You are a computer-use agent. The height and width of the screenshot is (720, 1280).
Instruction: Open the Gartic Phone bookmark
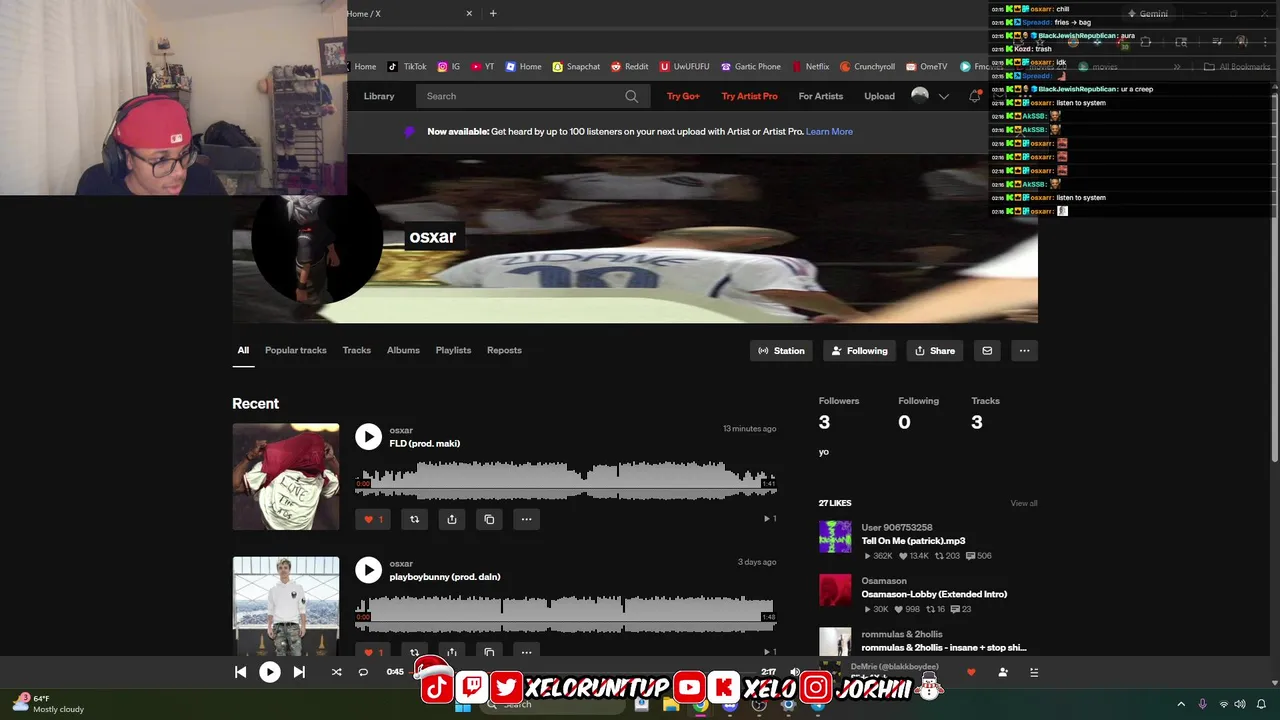click(x=750, y=67)
